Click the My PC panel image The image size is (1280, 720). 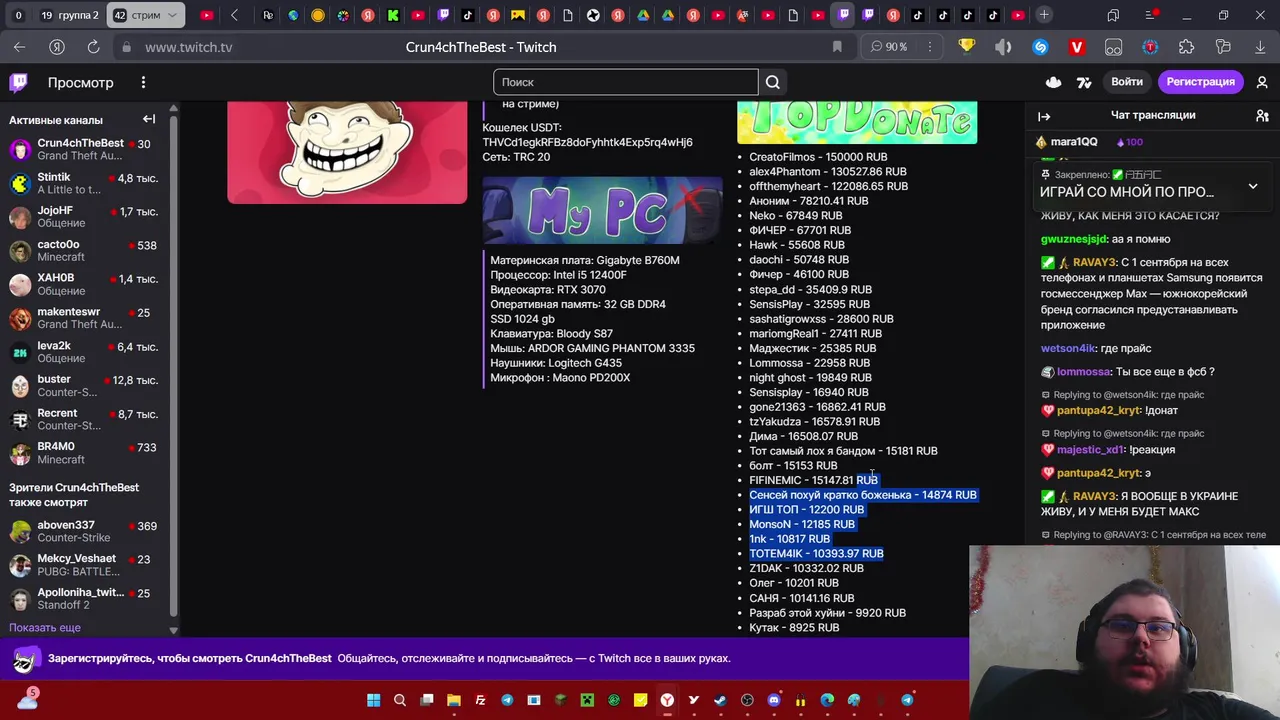(x=602, y=211)
